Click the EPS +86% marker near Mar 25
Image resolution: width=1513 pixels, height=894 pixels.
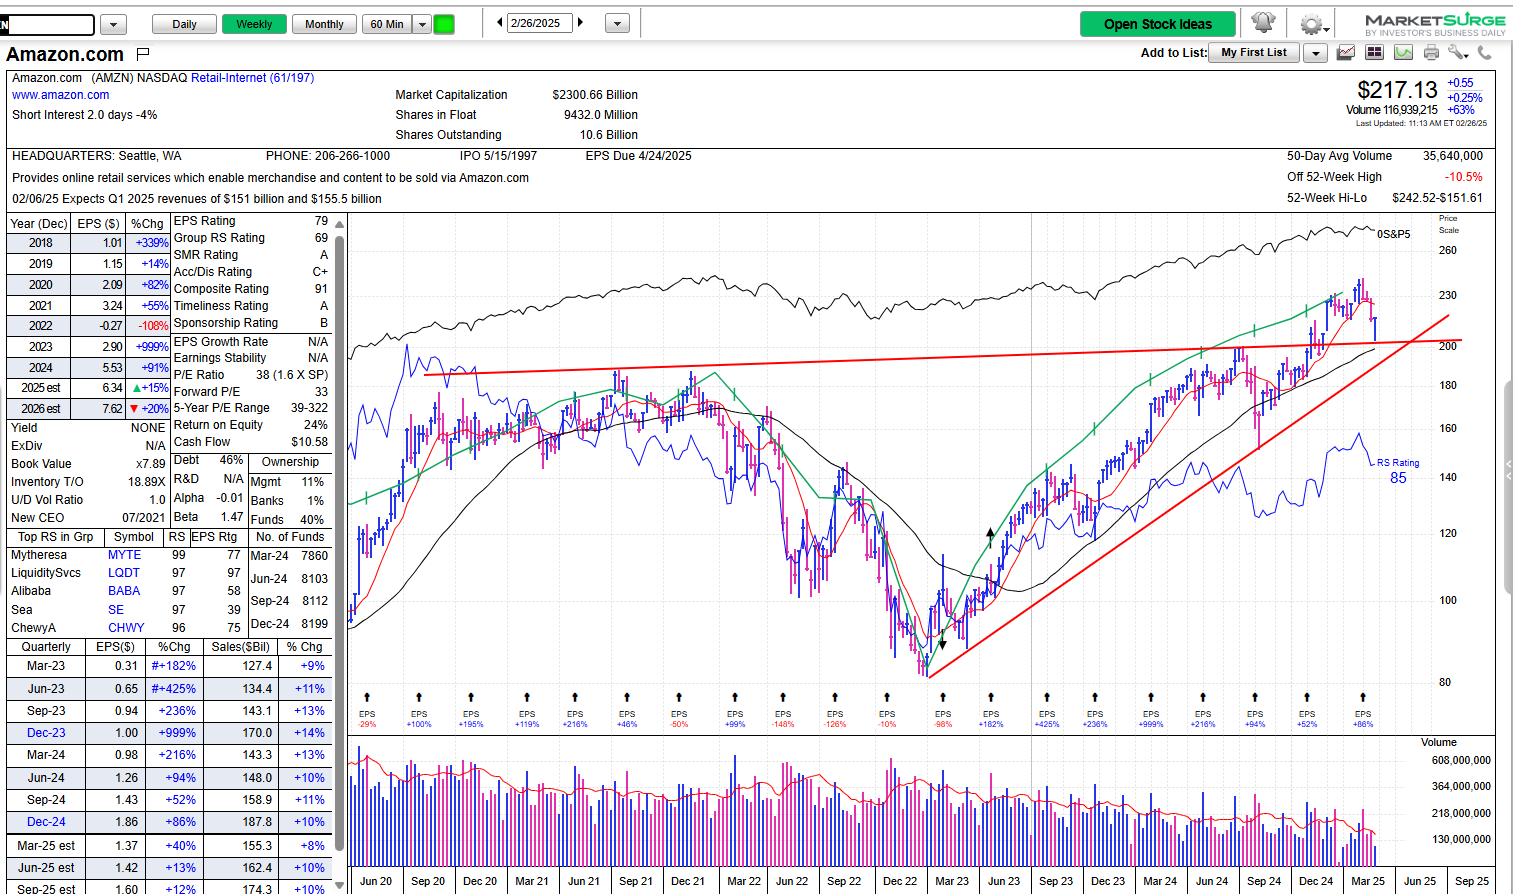(1363, 718)
